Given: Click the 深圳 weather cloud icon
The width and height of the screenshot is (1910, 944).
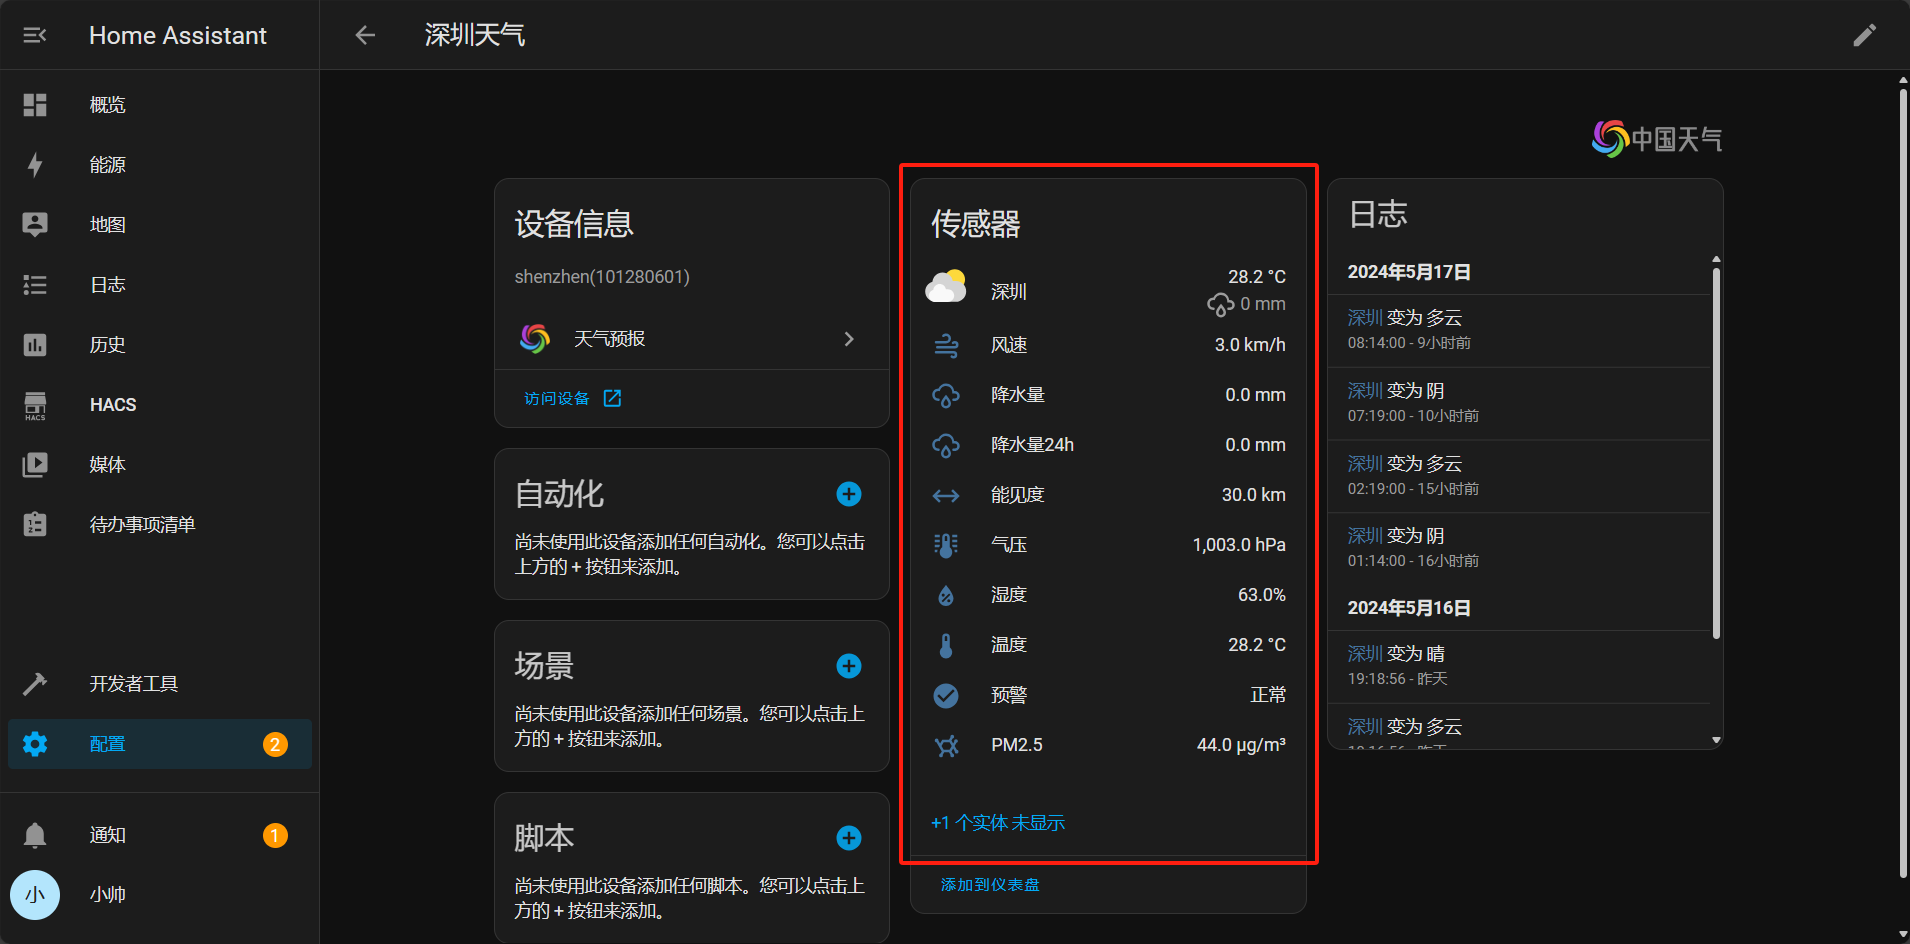Looking at the screenshot, I should pyautogui.click(x=946, y=287).
